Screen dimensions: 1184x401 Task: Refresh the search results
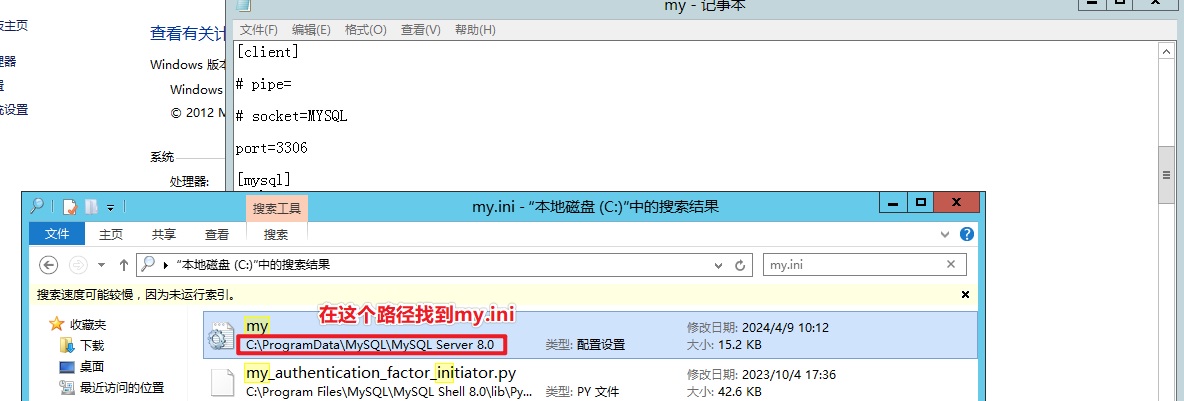(x=740, y=266)
